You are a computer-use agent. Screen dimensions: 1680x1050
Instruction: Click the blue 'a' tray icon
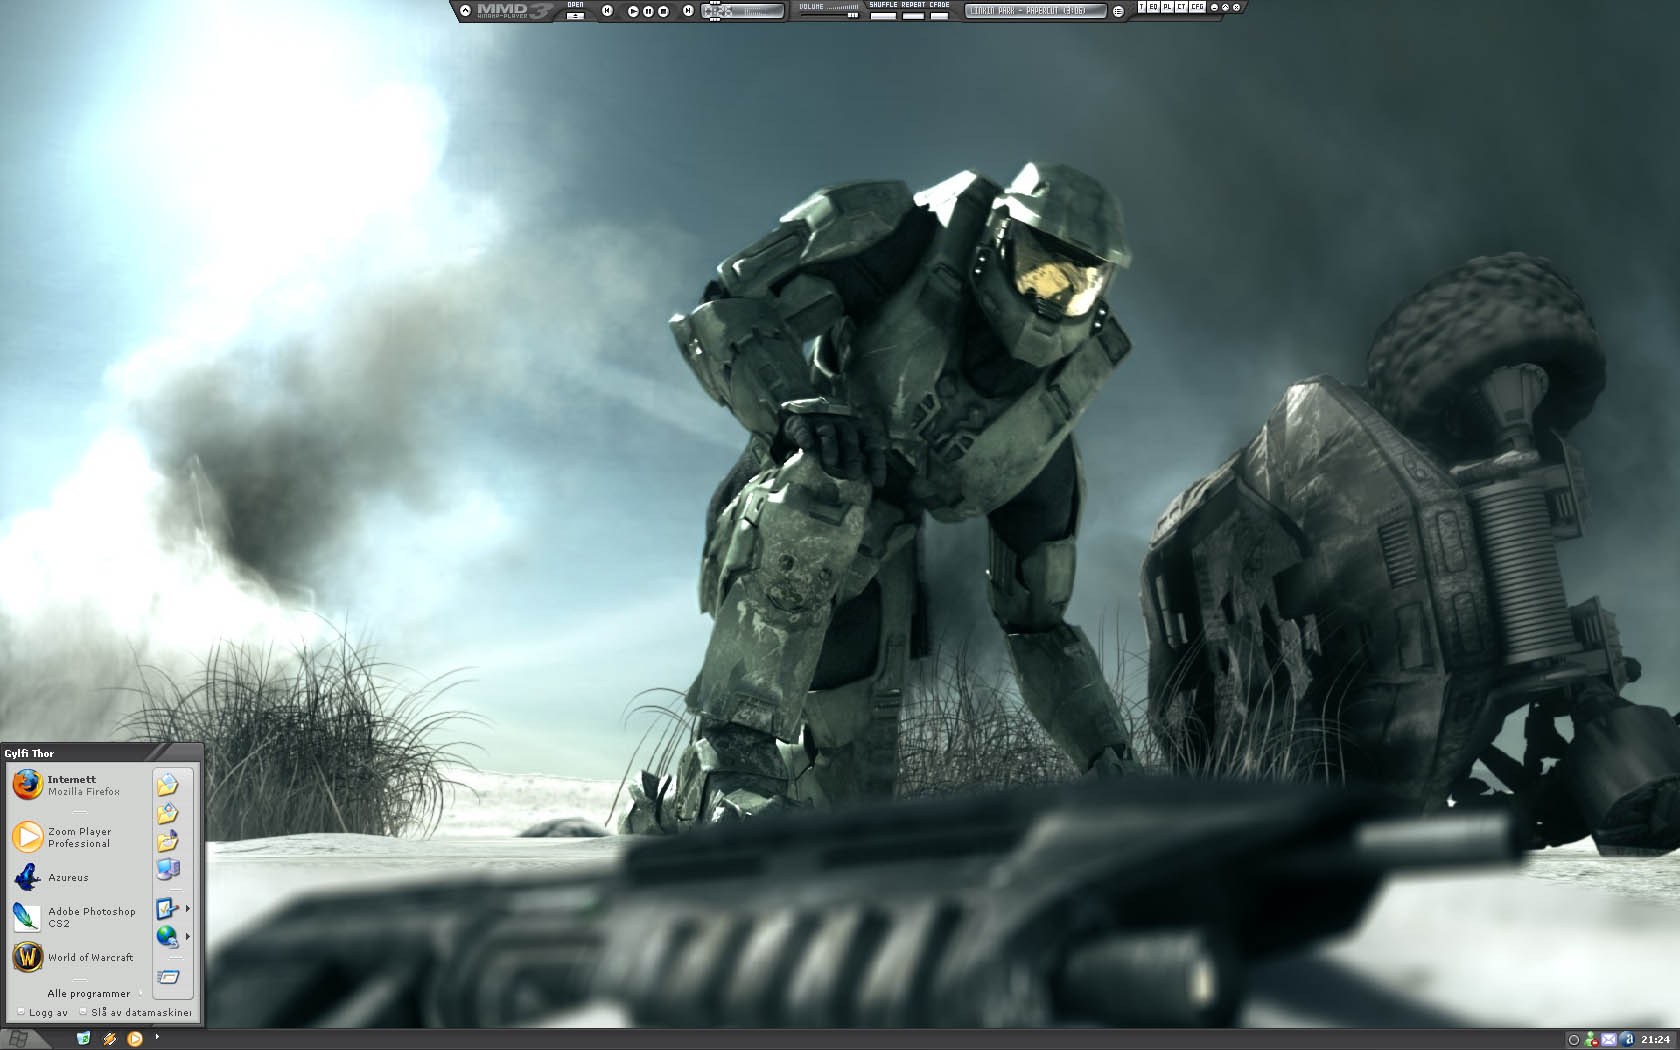point(1626,1040)
